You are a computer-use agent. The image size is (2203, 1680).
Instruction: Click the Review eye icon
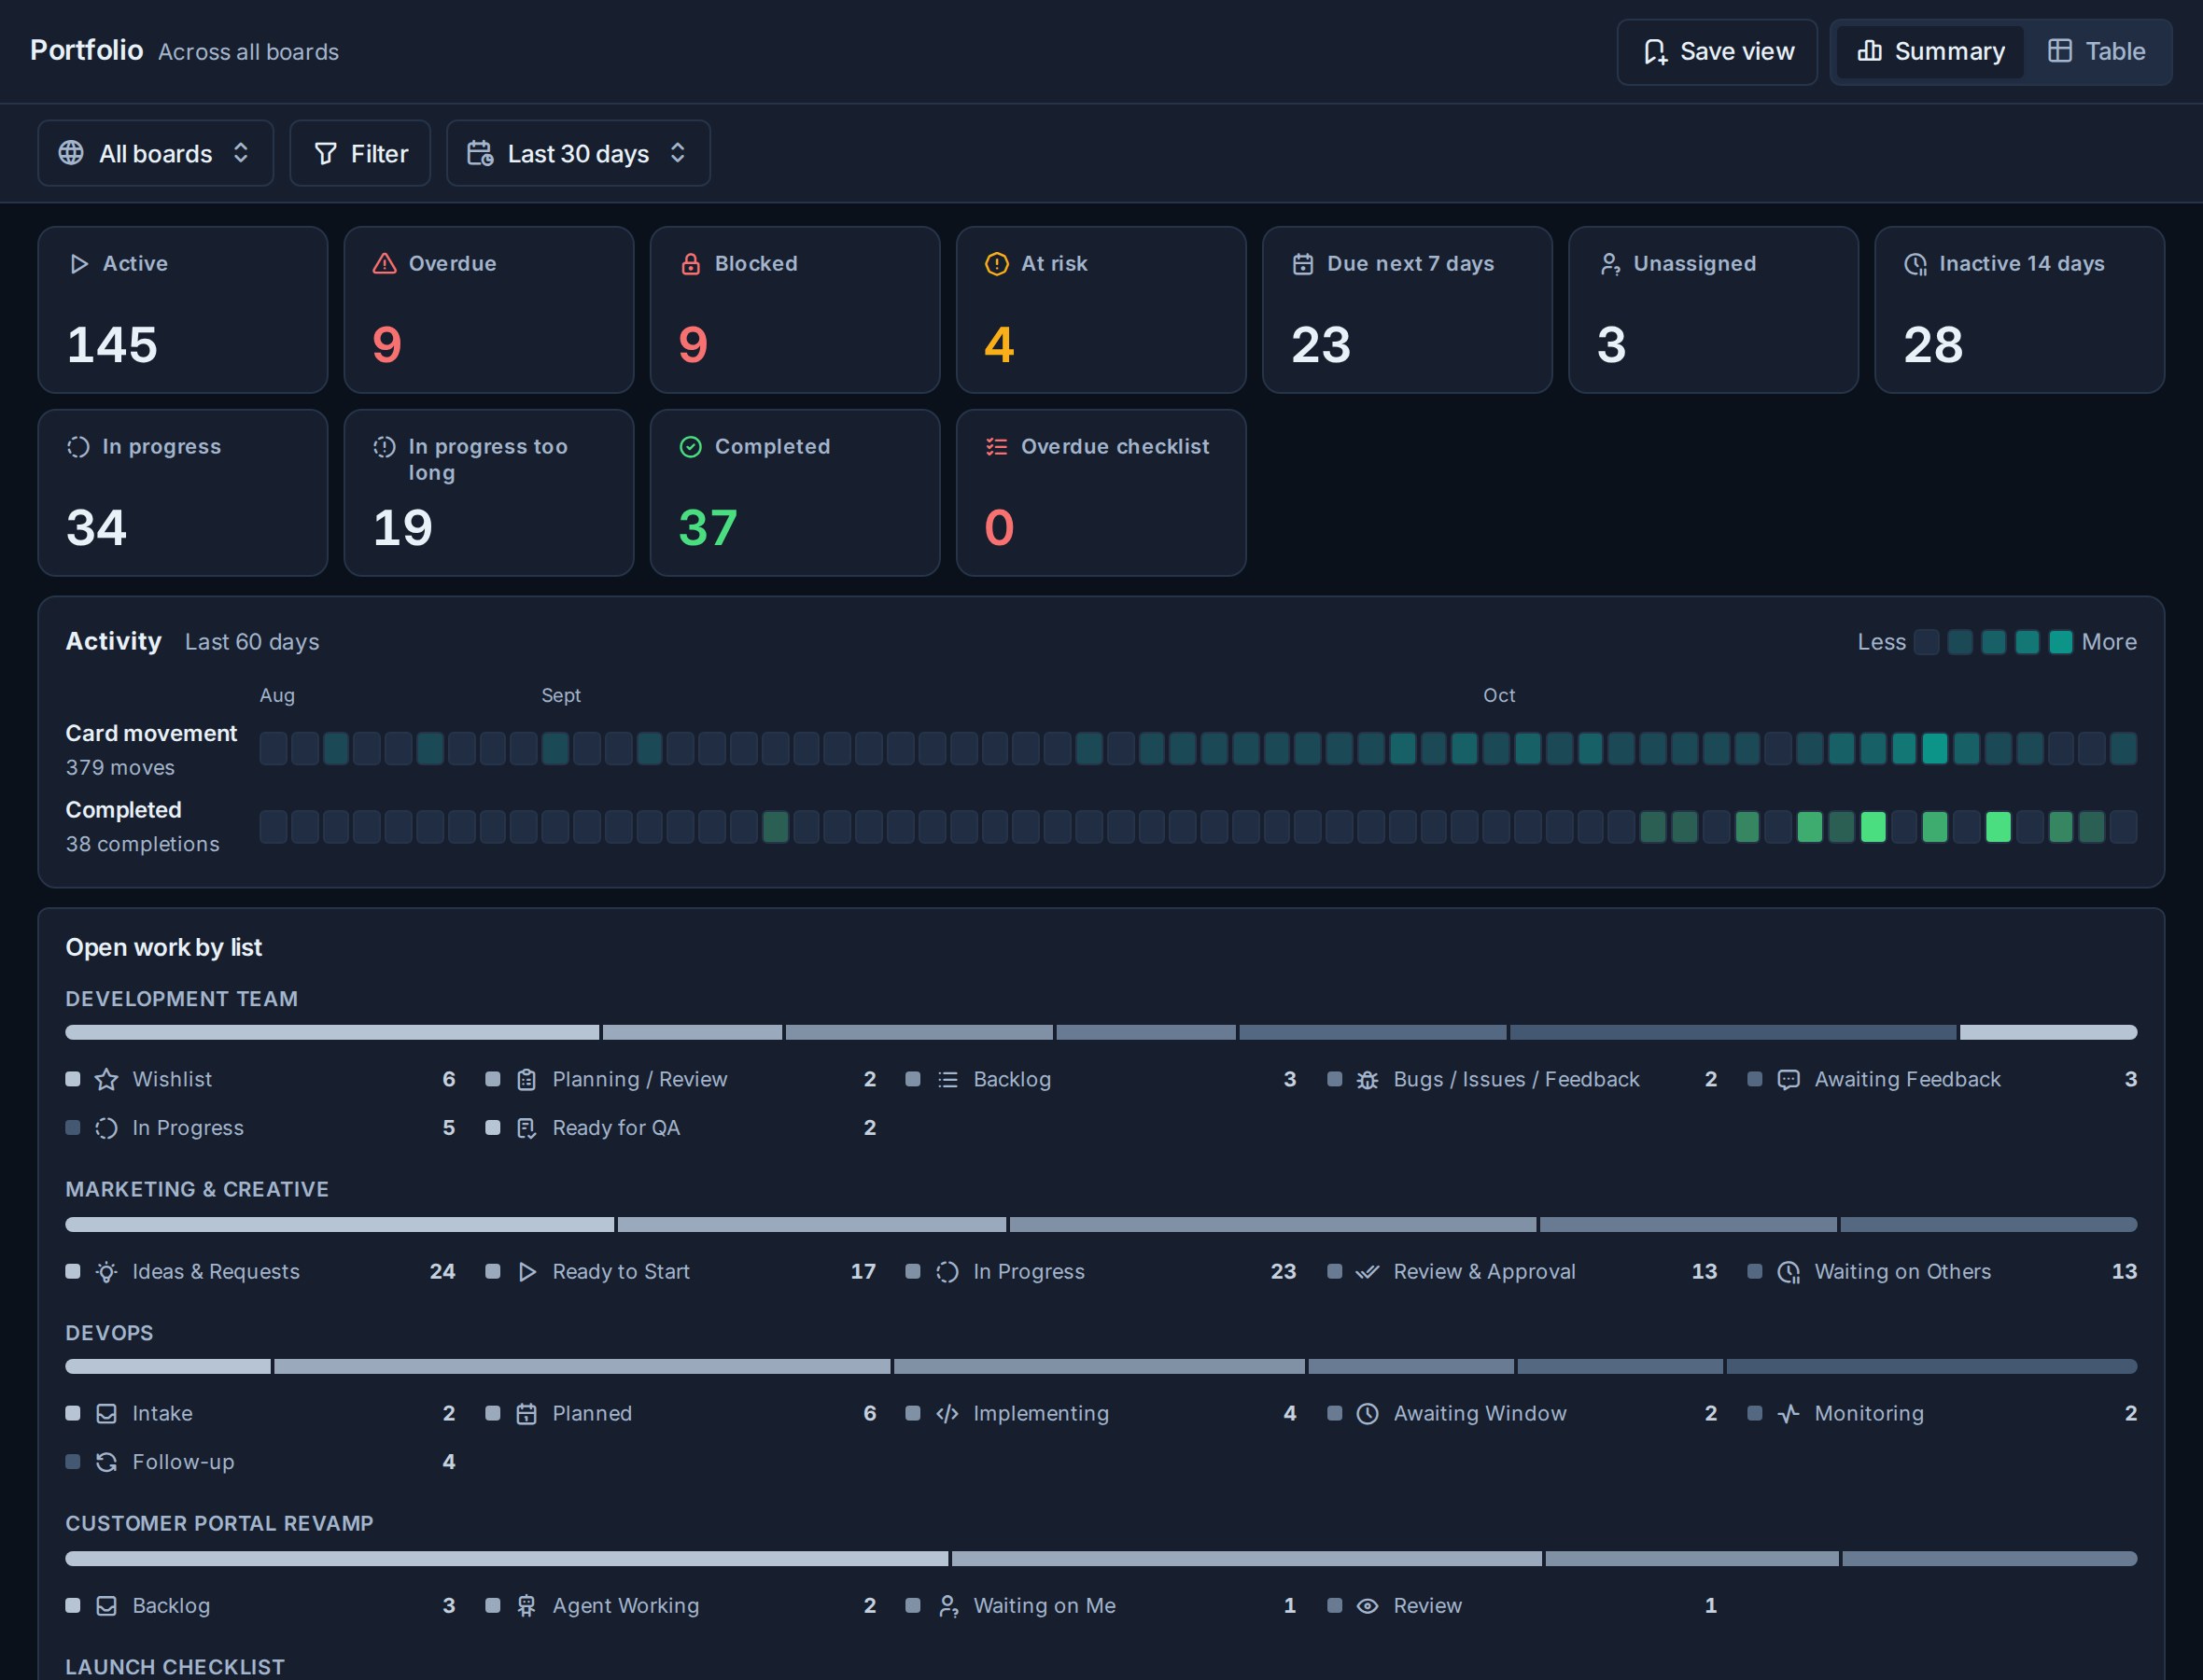[1367, 1606]
